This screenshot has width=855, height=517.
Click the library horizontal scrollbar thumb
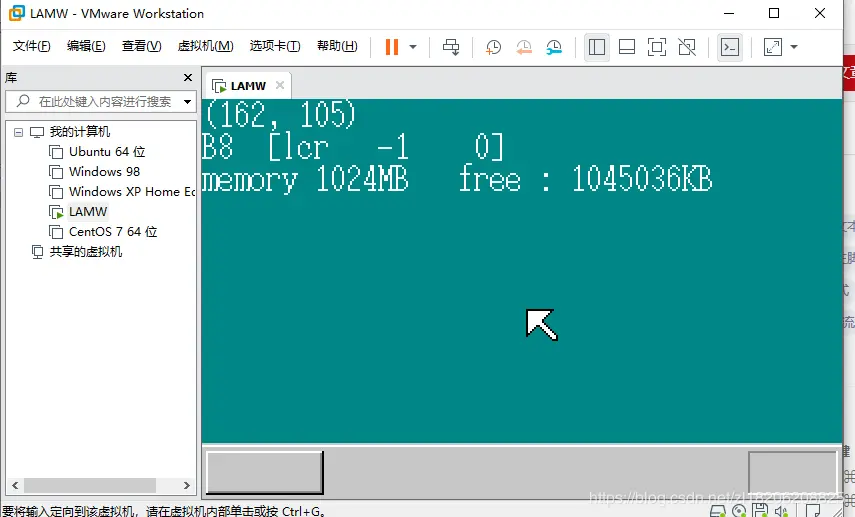(90, 485)
